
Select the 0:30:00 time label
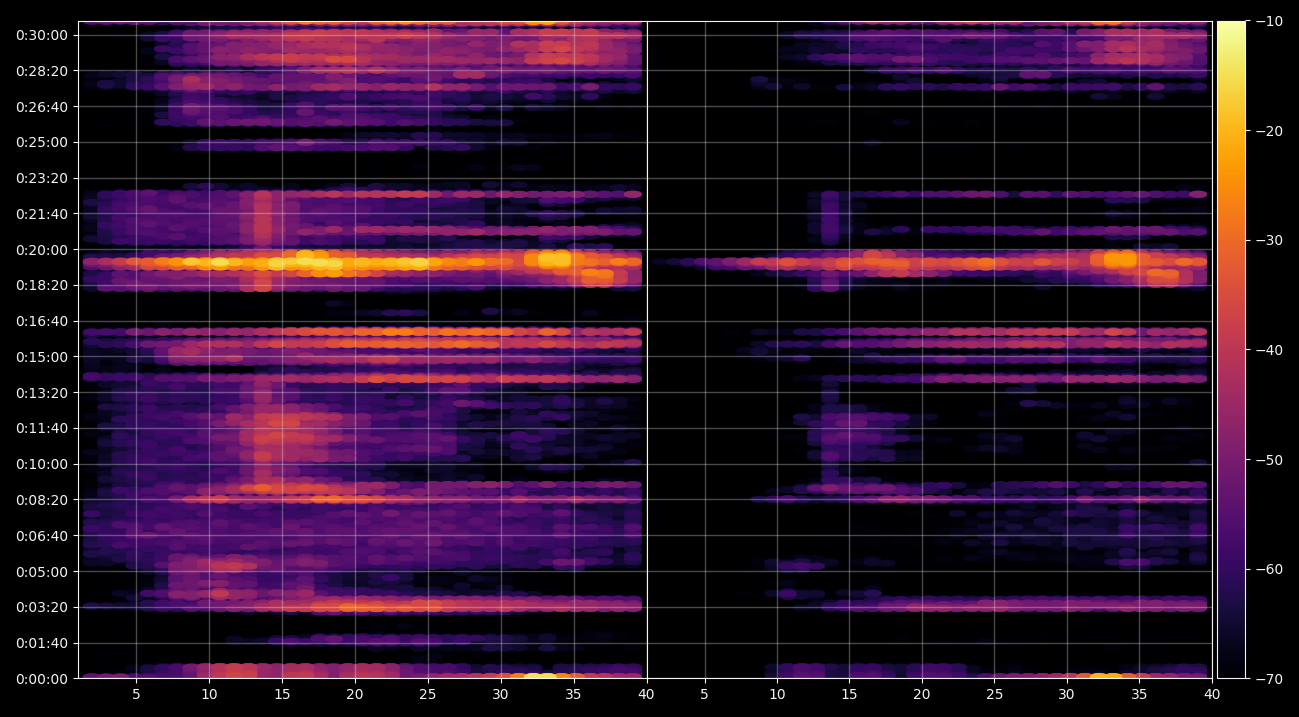pos(41,35)
